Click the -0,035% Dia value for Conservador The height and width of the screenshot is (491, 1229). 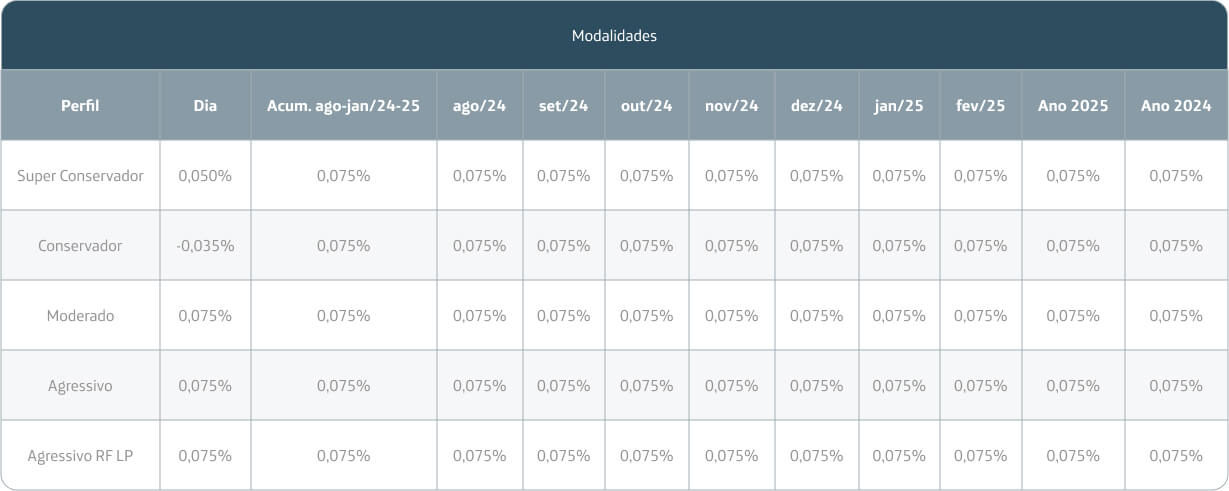[205, 245]
